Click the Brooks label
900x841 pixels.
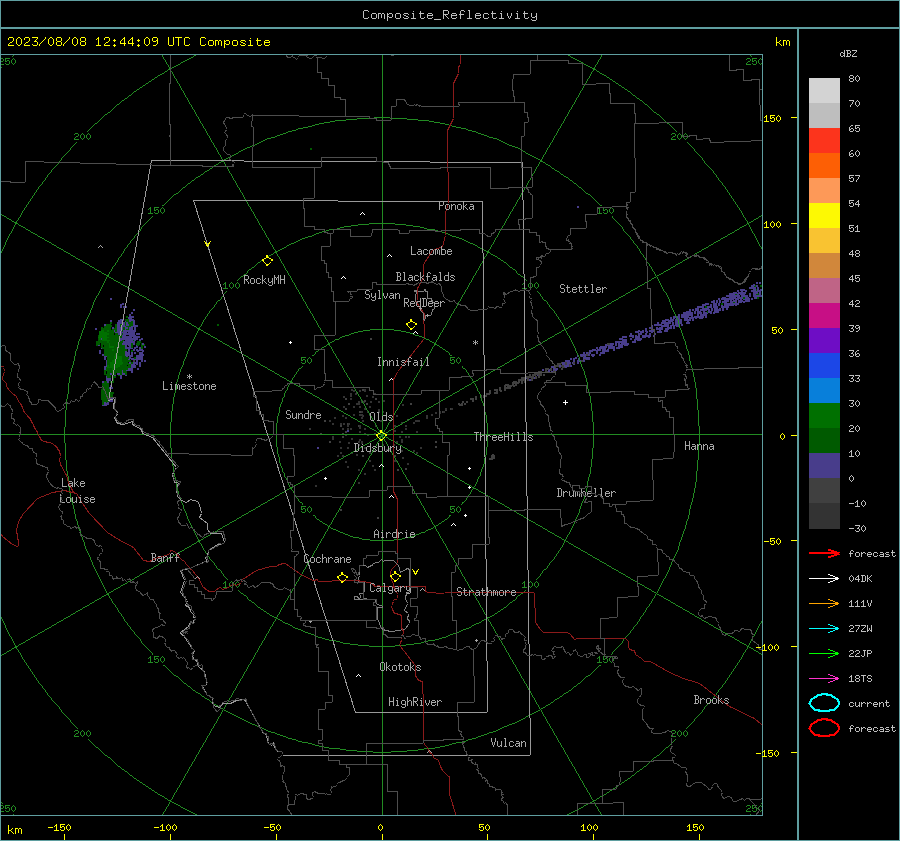(x=711, y=700)
